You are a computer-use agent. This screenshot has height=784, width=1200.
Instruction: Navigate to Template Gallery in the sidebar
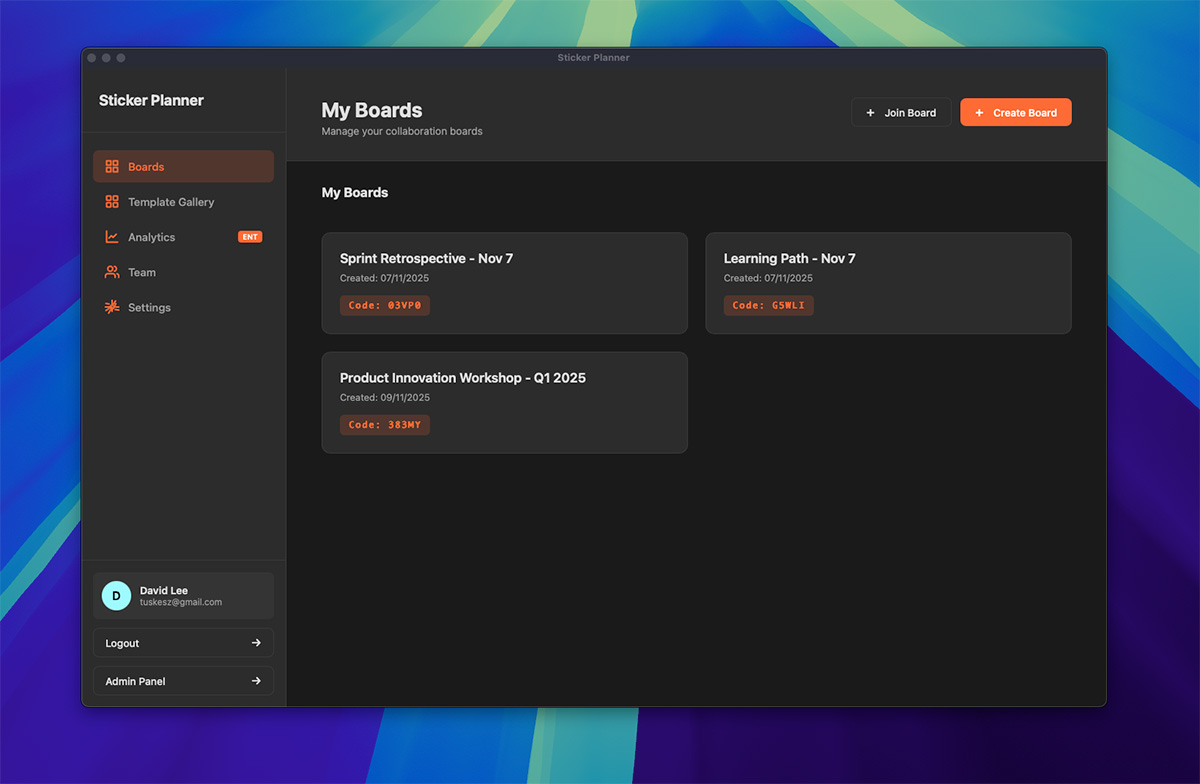(x=170, y=201)
